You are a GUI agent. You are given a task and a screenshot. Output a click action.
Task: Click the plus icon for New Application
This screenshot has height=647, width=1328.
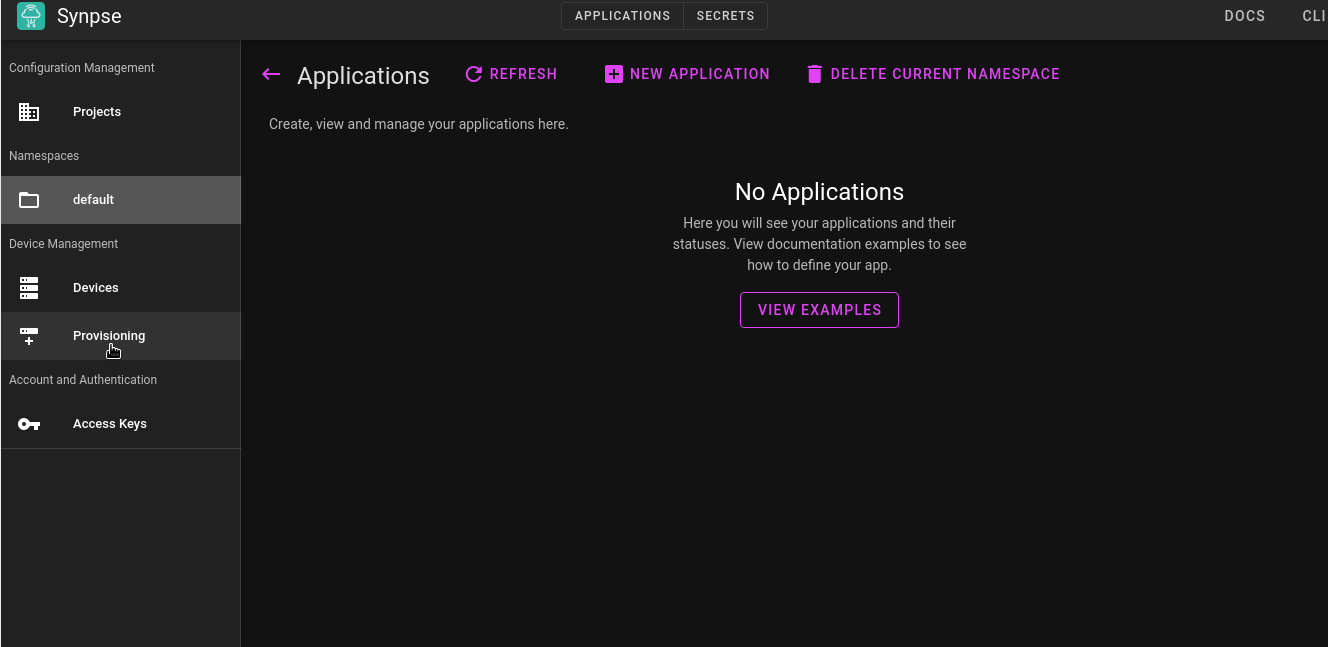coord(614,74)
